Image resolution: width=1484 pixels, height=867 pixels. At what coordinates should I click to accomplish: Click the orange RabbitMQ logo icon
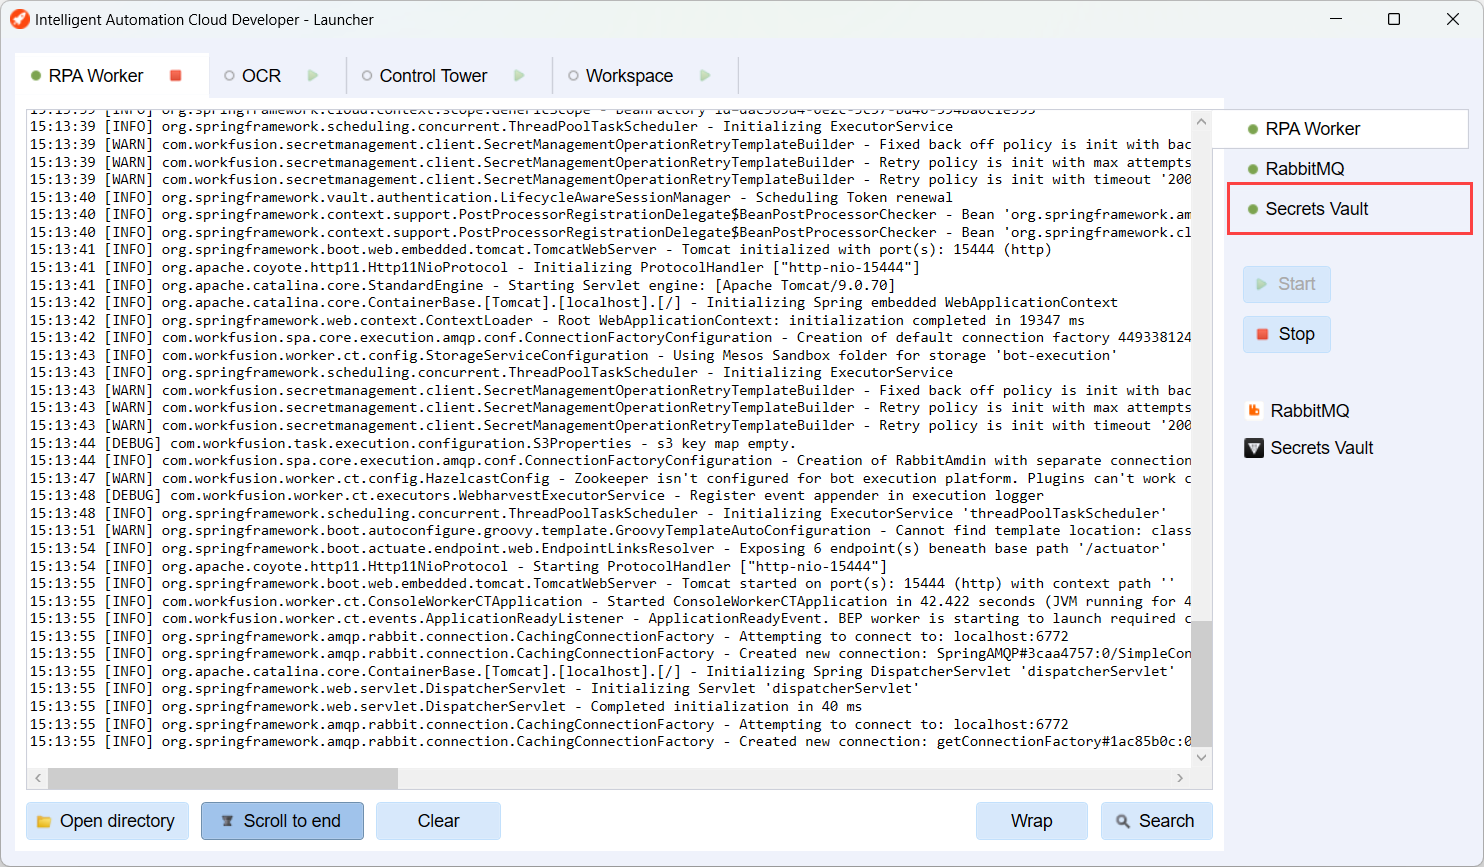(1253, 411)
